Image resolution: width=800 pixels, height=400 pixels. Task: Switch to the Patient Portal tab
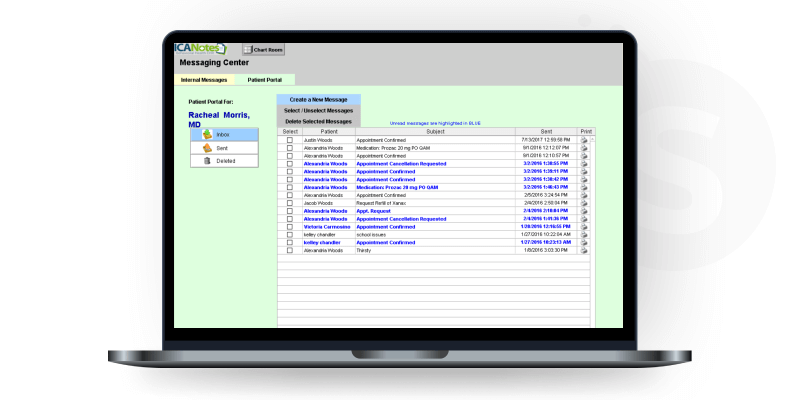265,80
